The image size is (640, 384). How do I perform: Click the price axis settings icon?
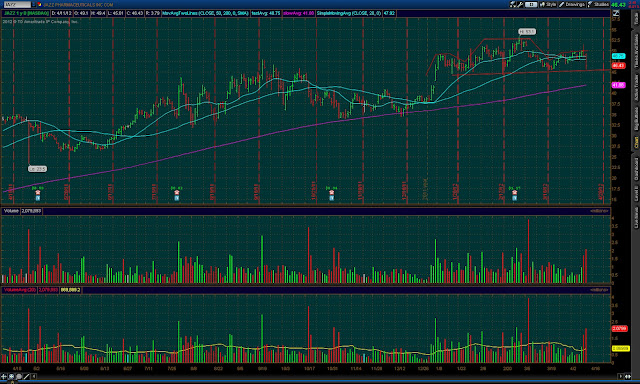(616, 13)
